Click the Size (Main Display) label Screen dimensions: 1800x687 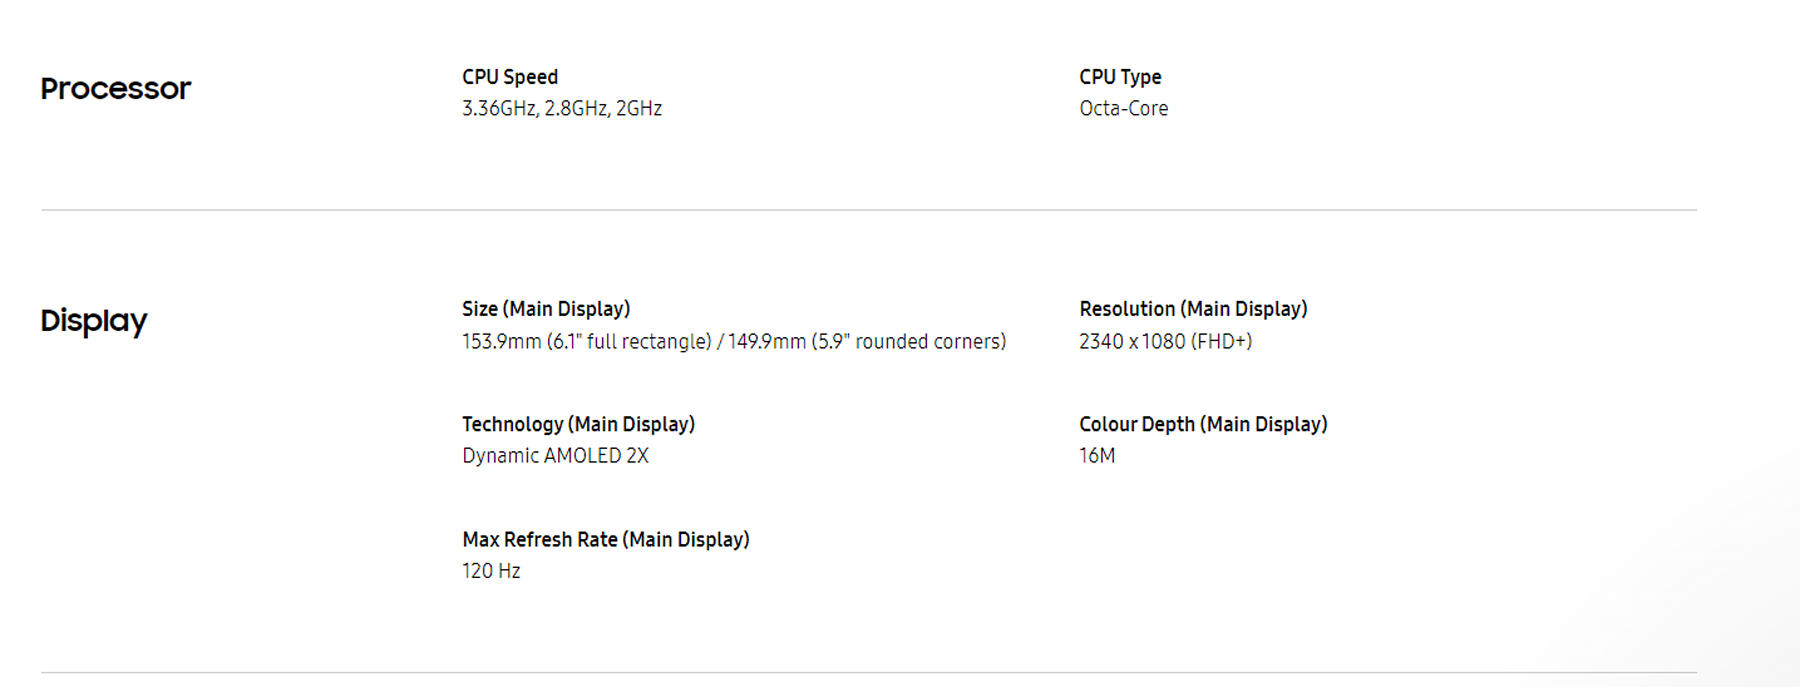point(546,309)
